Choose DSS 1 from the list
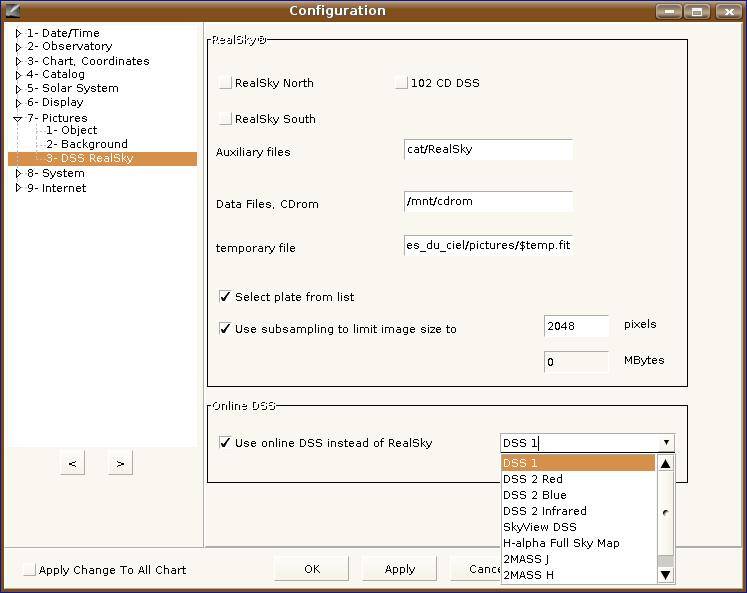 (x=578, y=463)
